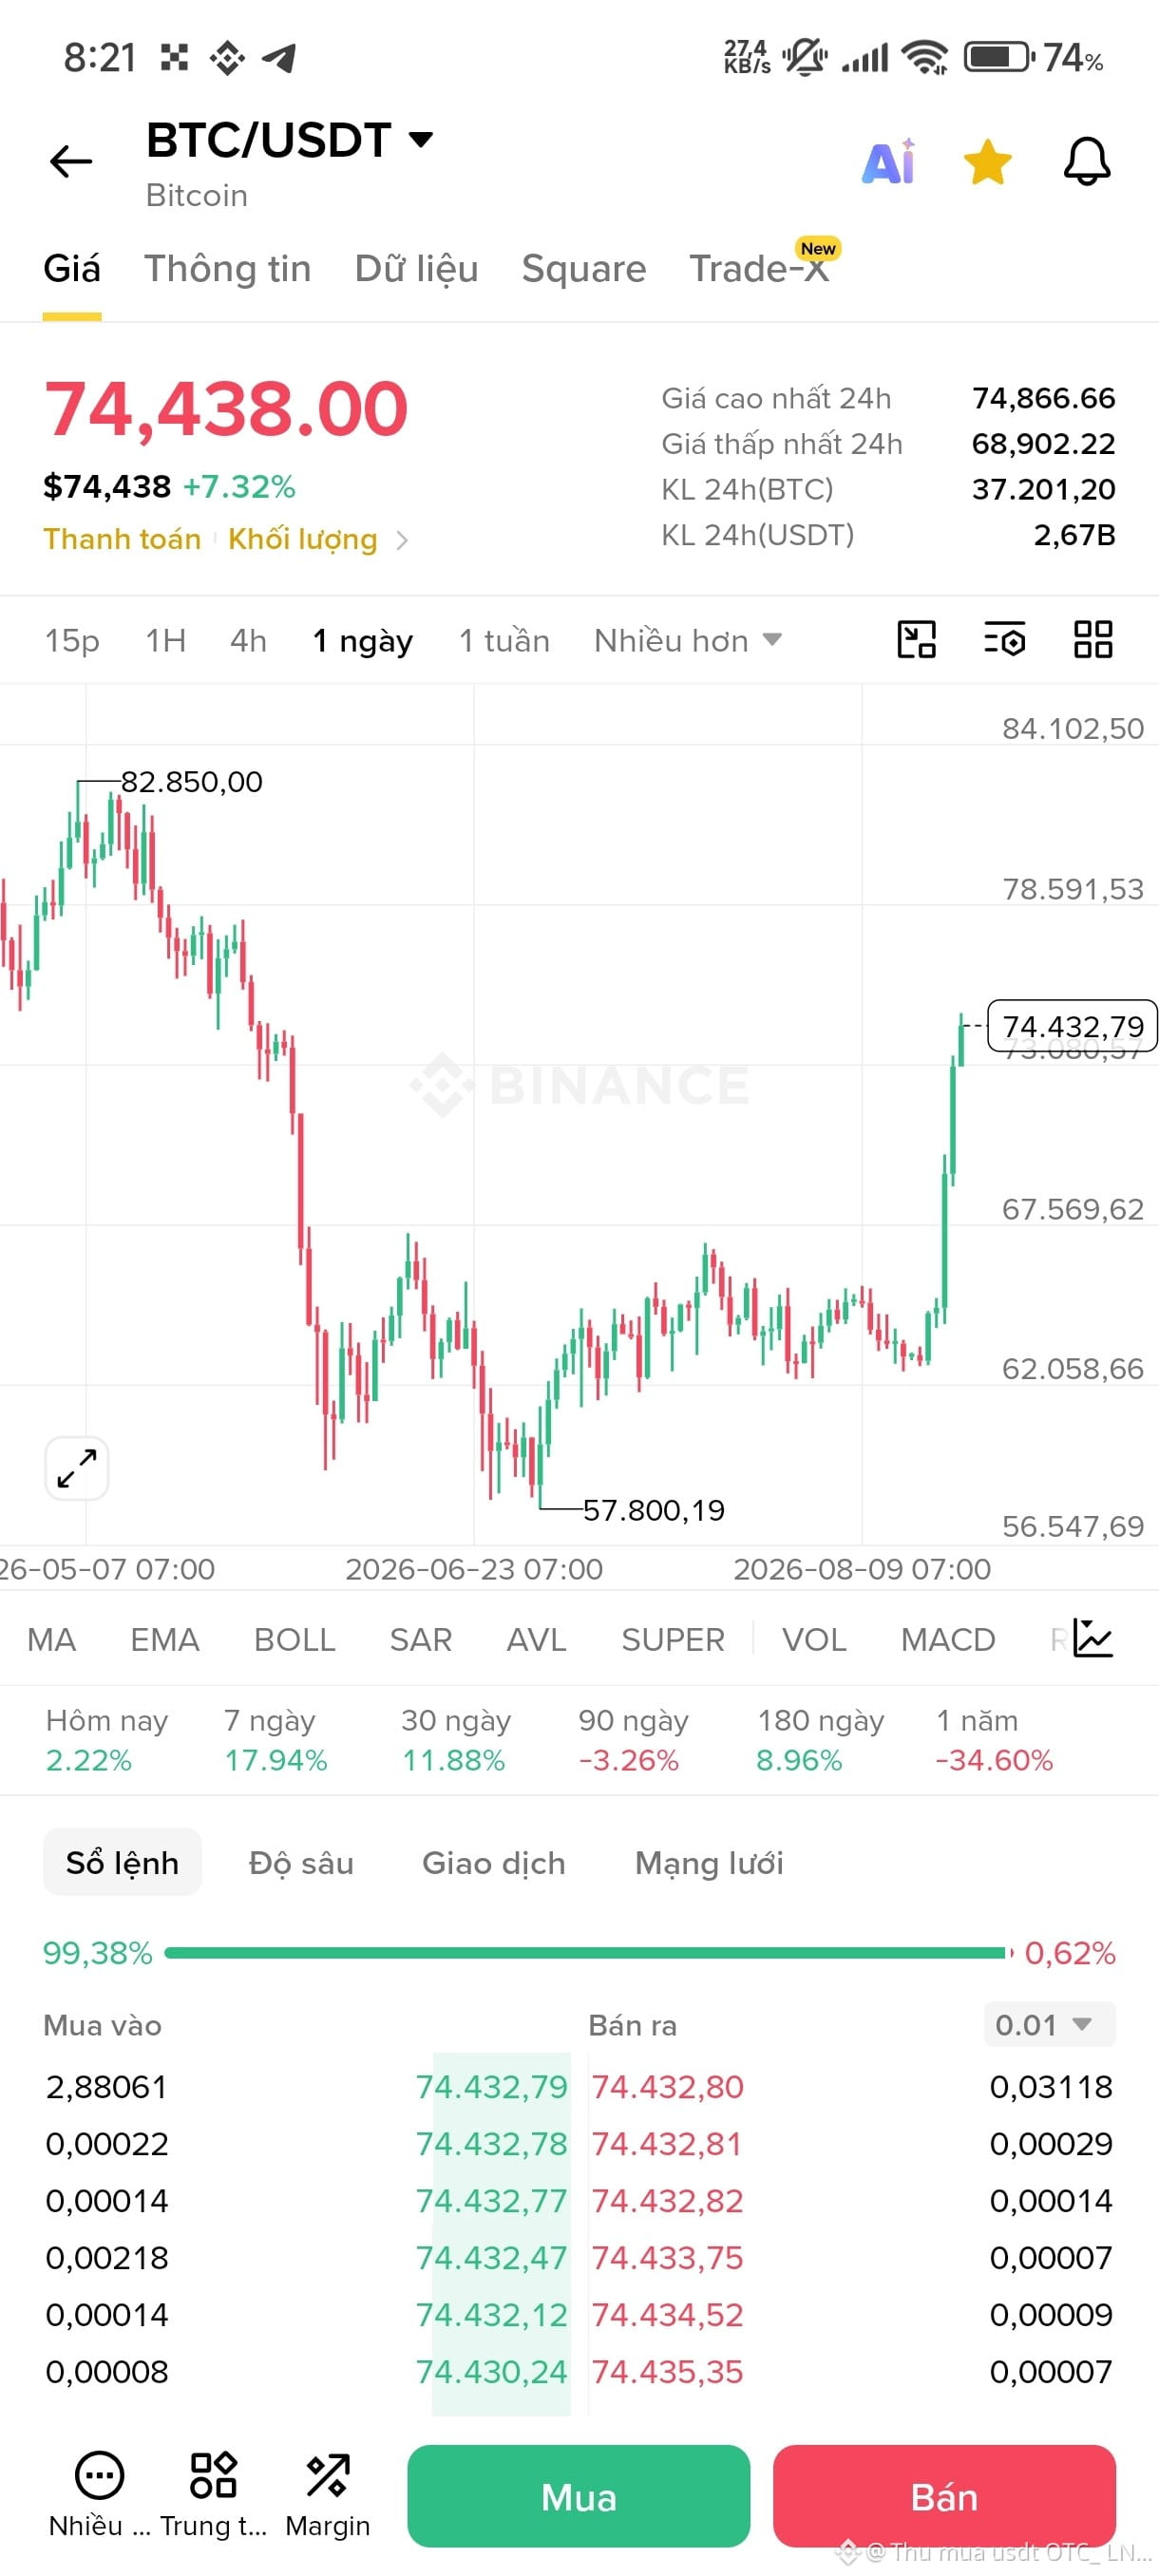Viewport: 1159px width, 2576px height.
Task: Toggle the MA indicator
Action: (x=52, y=1640)
